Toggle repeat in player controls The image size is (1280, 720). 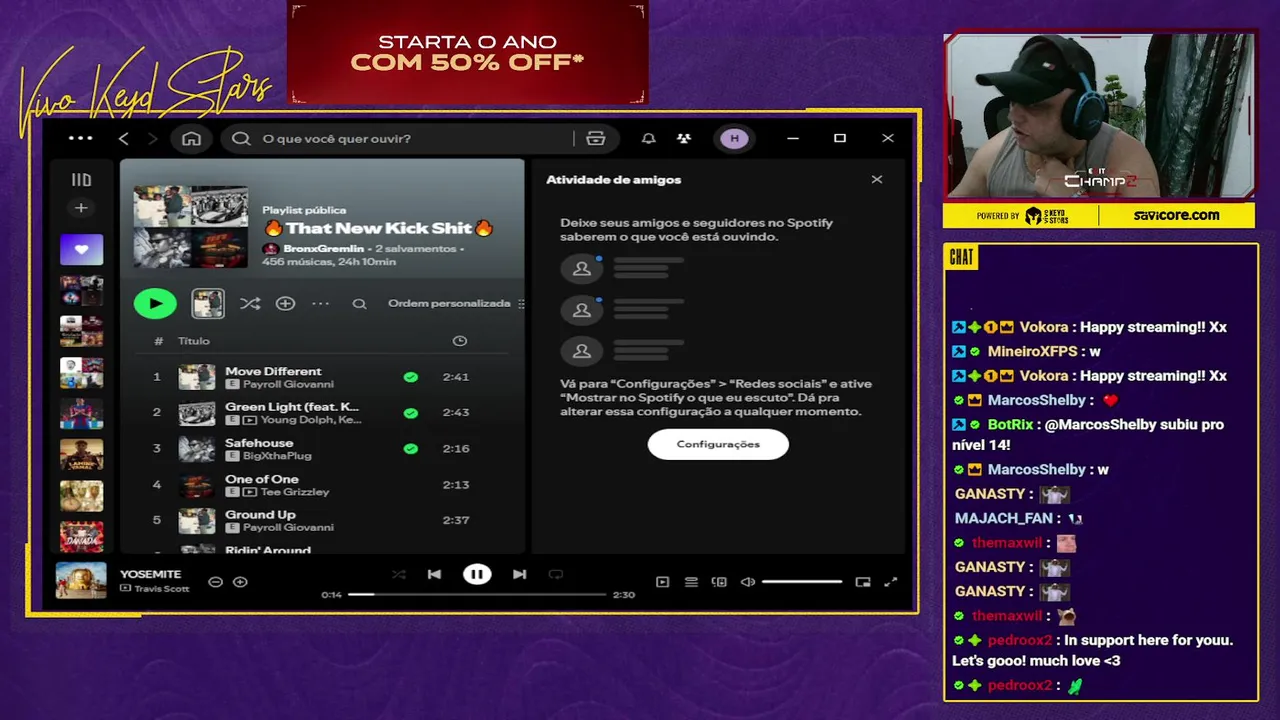[556, 574]
